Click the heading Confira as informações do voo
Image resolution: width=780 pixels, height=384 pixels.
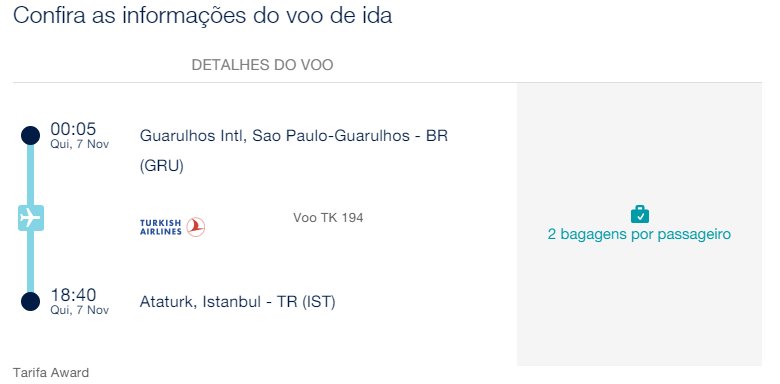(202, 15)
